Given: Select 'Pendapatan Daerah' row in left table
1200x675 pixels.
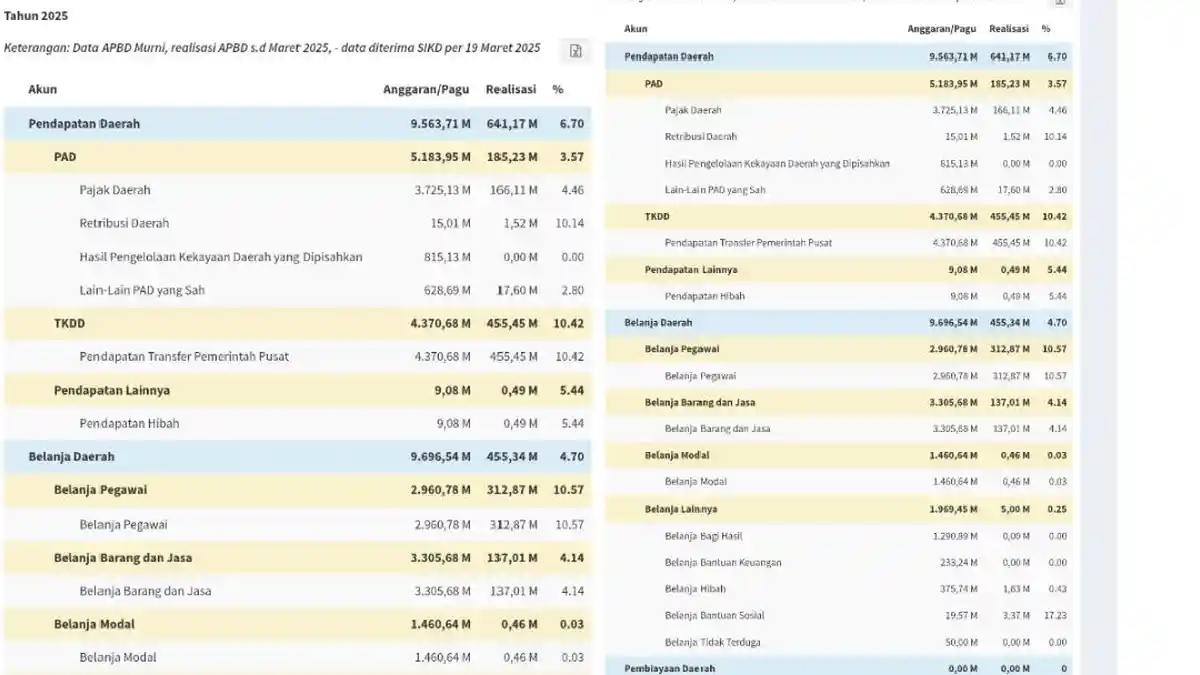Looking at the screenshot, I should pos(297,124).
